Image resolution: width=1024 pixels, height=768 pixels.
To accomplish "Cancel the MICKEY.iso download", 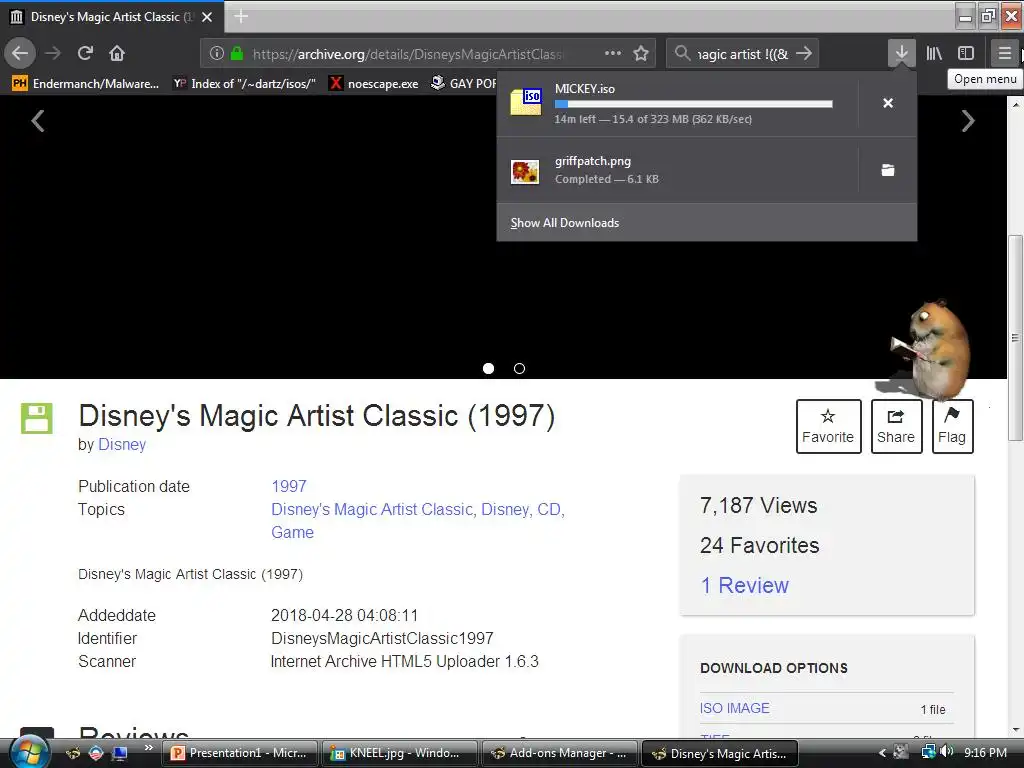I will click(888, 103).
